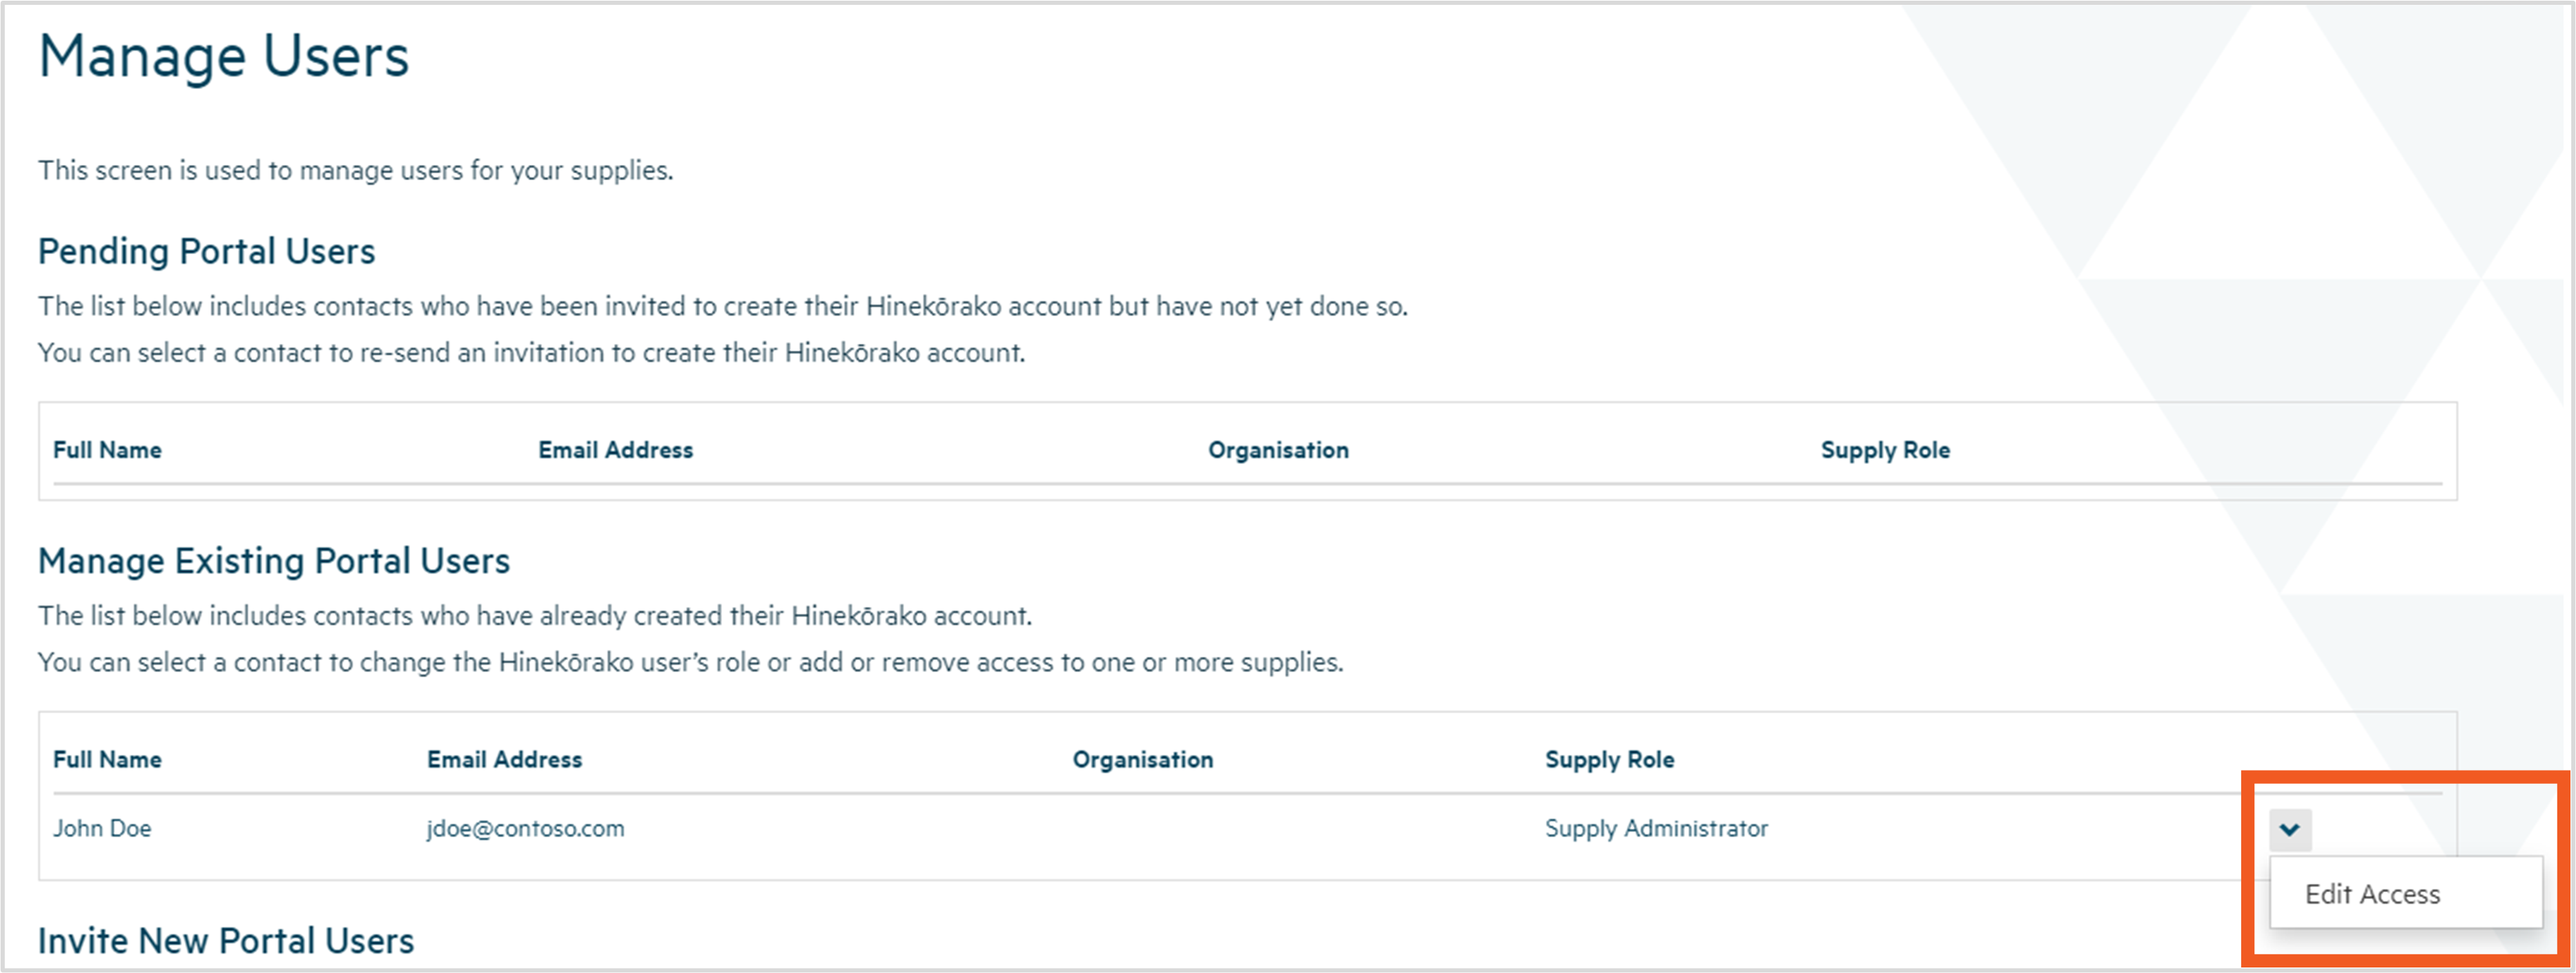Click Organisation header in Existing Portal Users table
The height and width of the screenshot is (973, 2576).
click(x=1142, y=760)
